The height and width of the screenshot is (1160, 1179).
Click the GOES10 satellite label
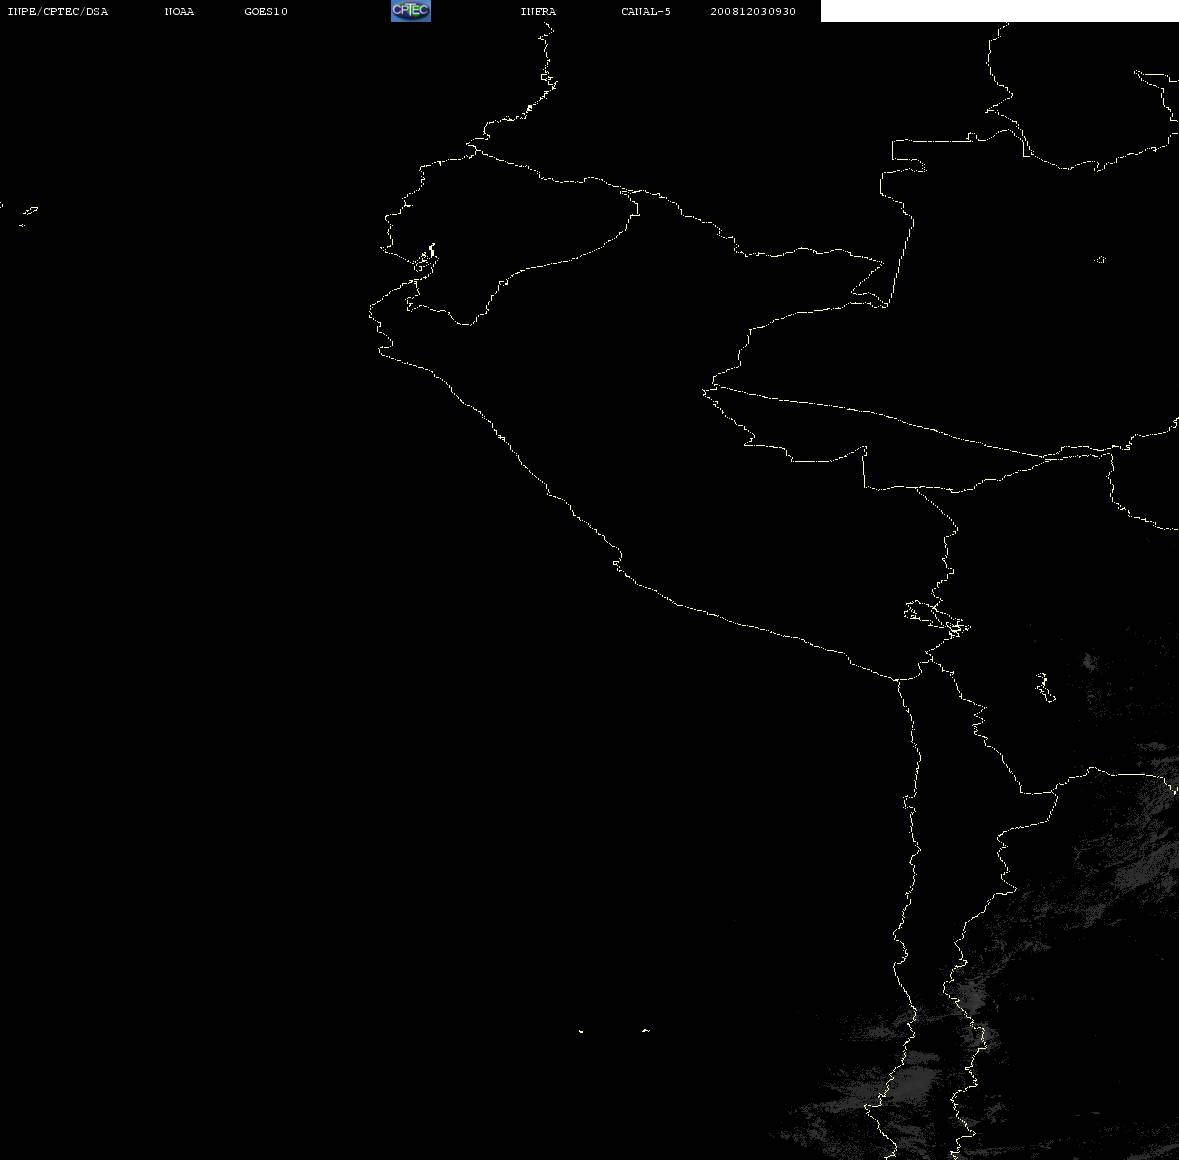266,11
